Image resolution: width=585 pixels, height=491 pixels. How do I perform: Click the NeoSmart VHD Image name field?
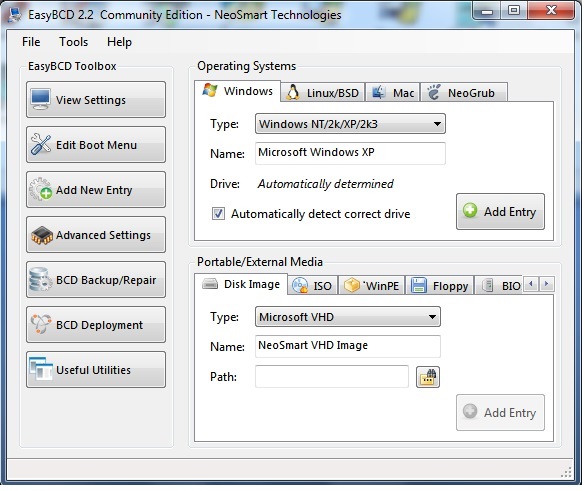[347, 346]
